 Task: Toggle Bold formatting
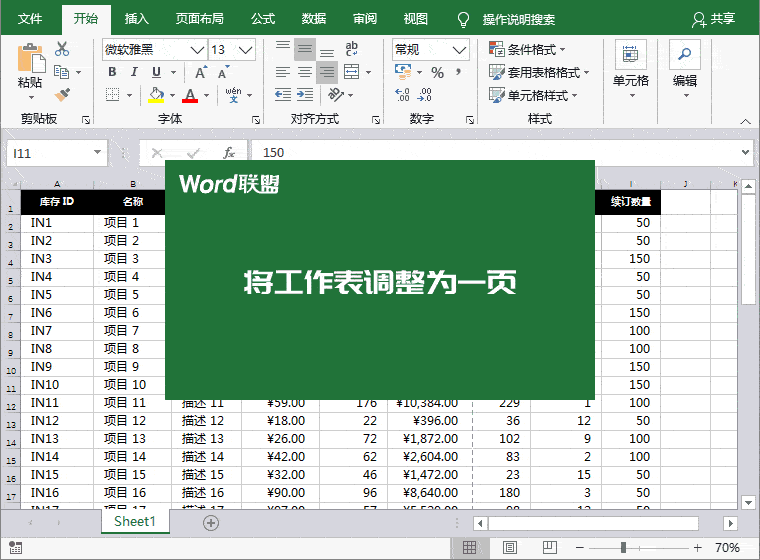112,72
